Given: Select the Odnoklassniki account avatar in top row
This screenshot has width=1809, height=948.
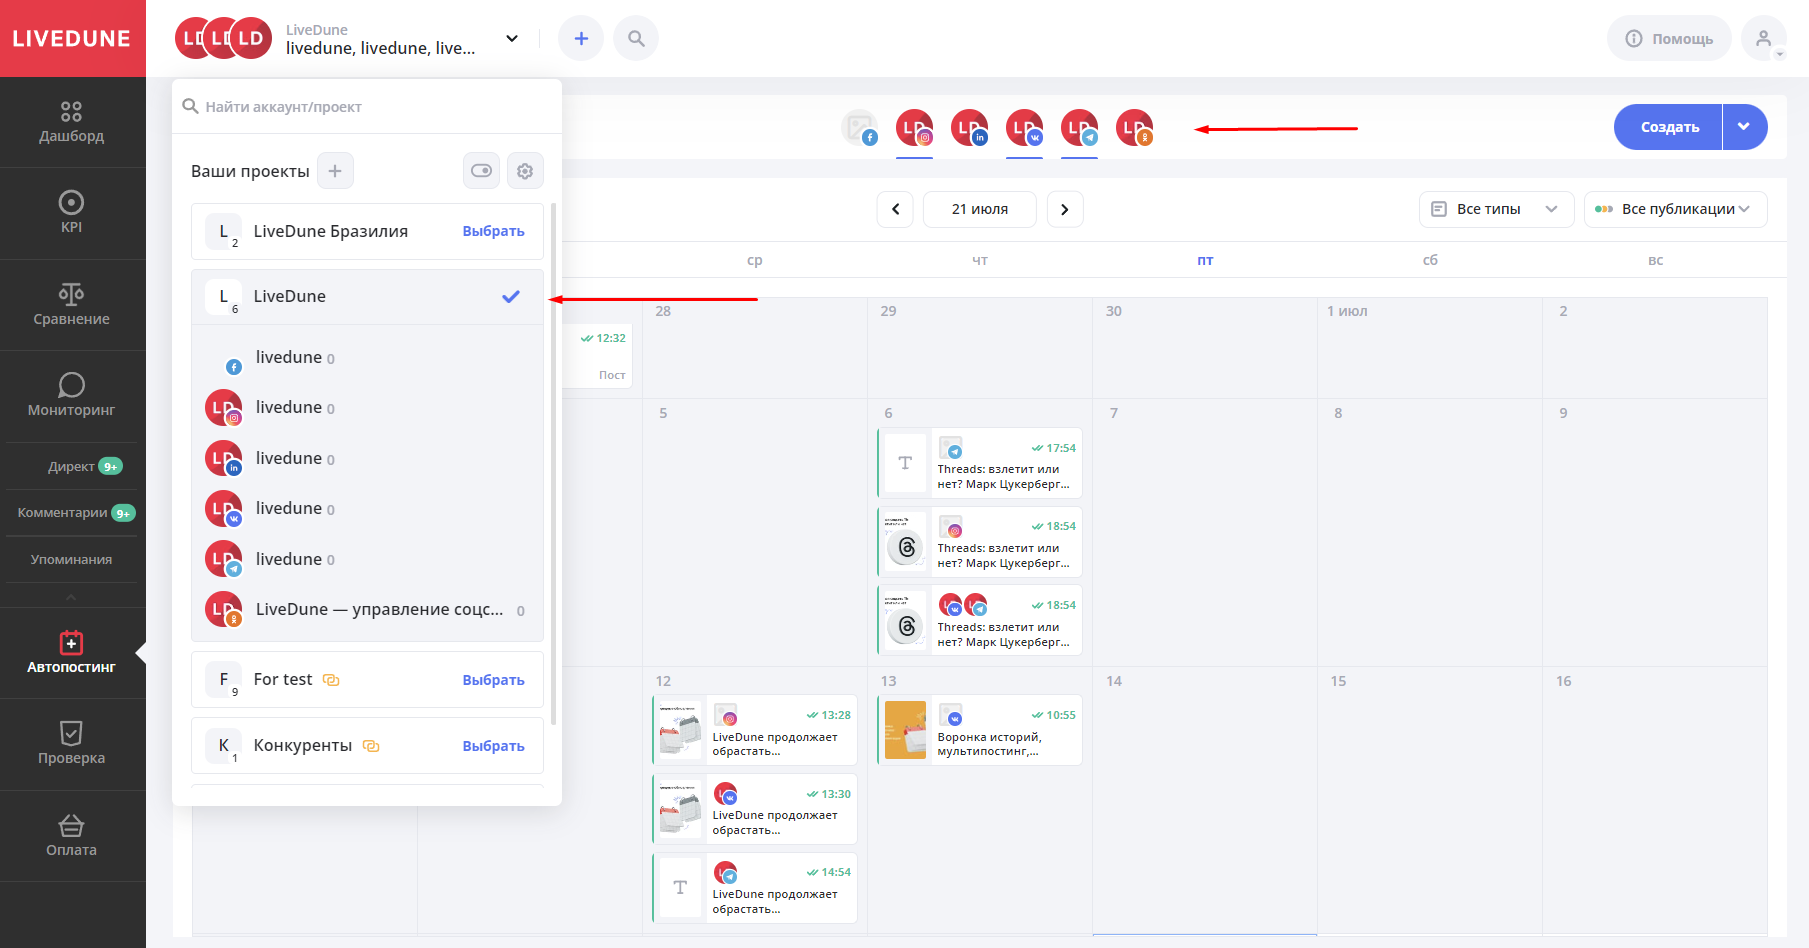Looking at the screenshot, I should pyautogui.click(x=1135, y=128).
